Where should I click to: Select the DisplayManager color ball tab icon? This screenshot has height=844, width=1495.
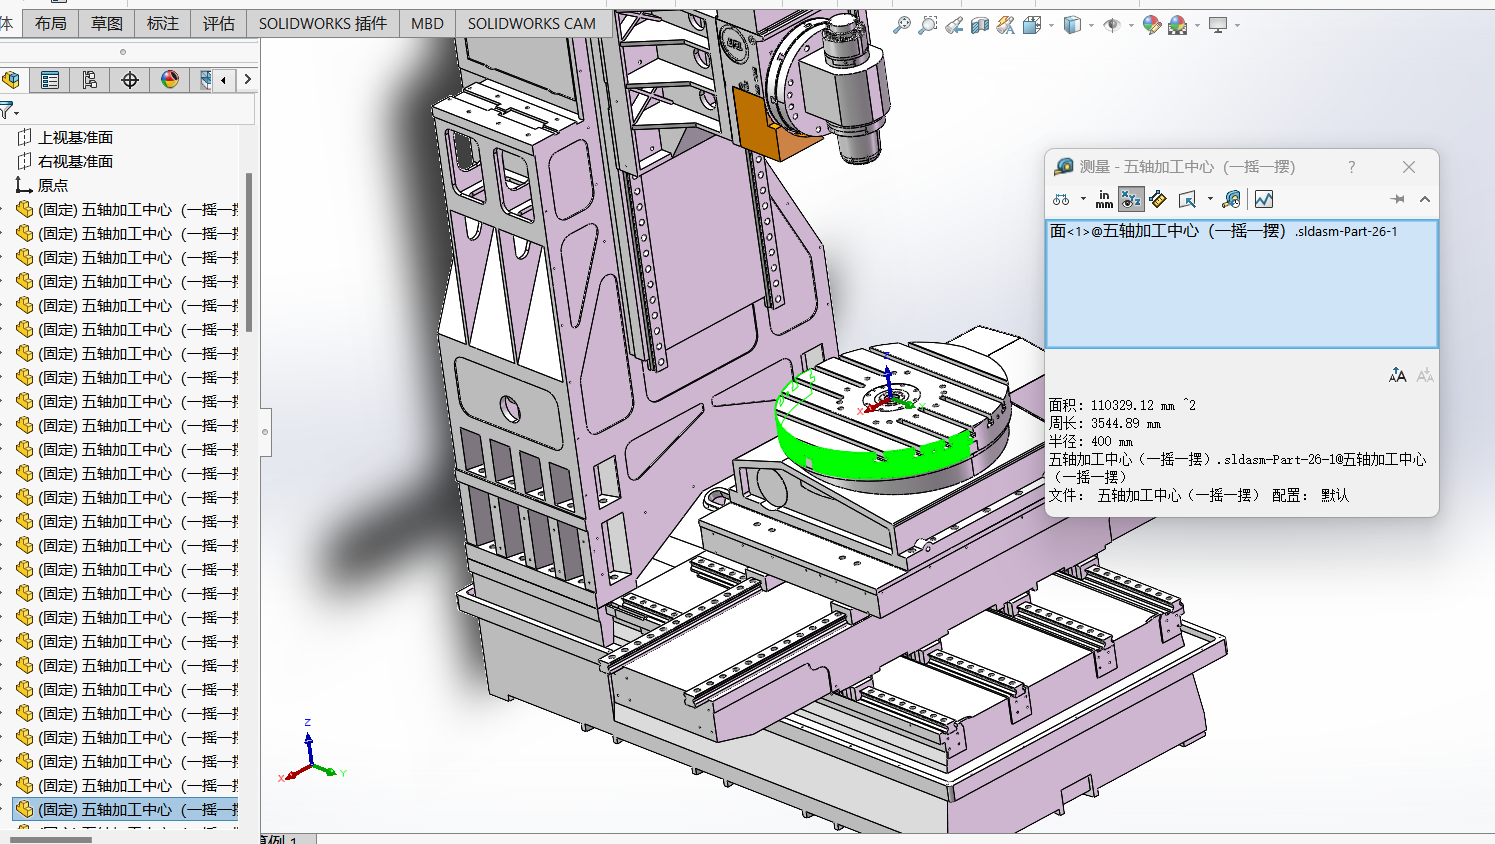pyautogui.click(x=170, y=80)
